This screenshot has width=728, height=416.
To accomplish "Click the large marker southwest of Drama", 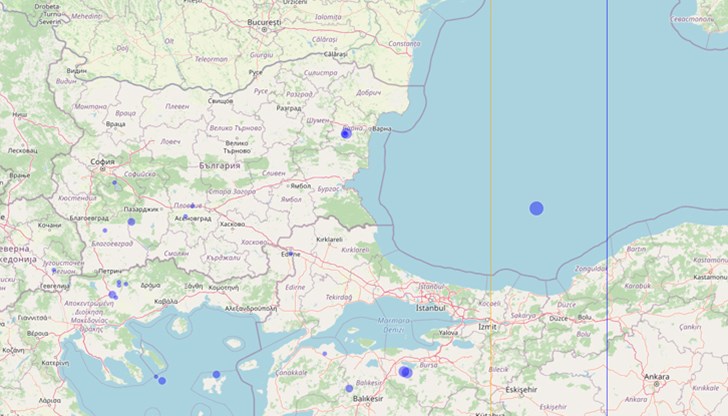I will click(113, 295).
